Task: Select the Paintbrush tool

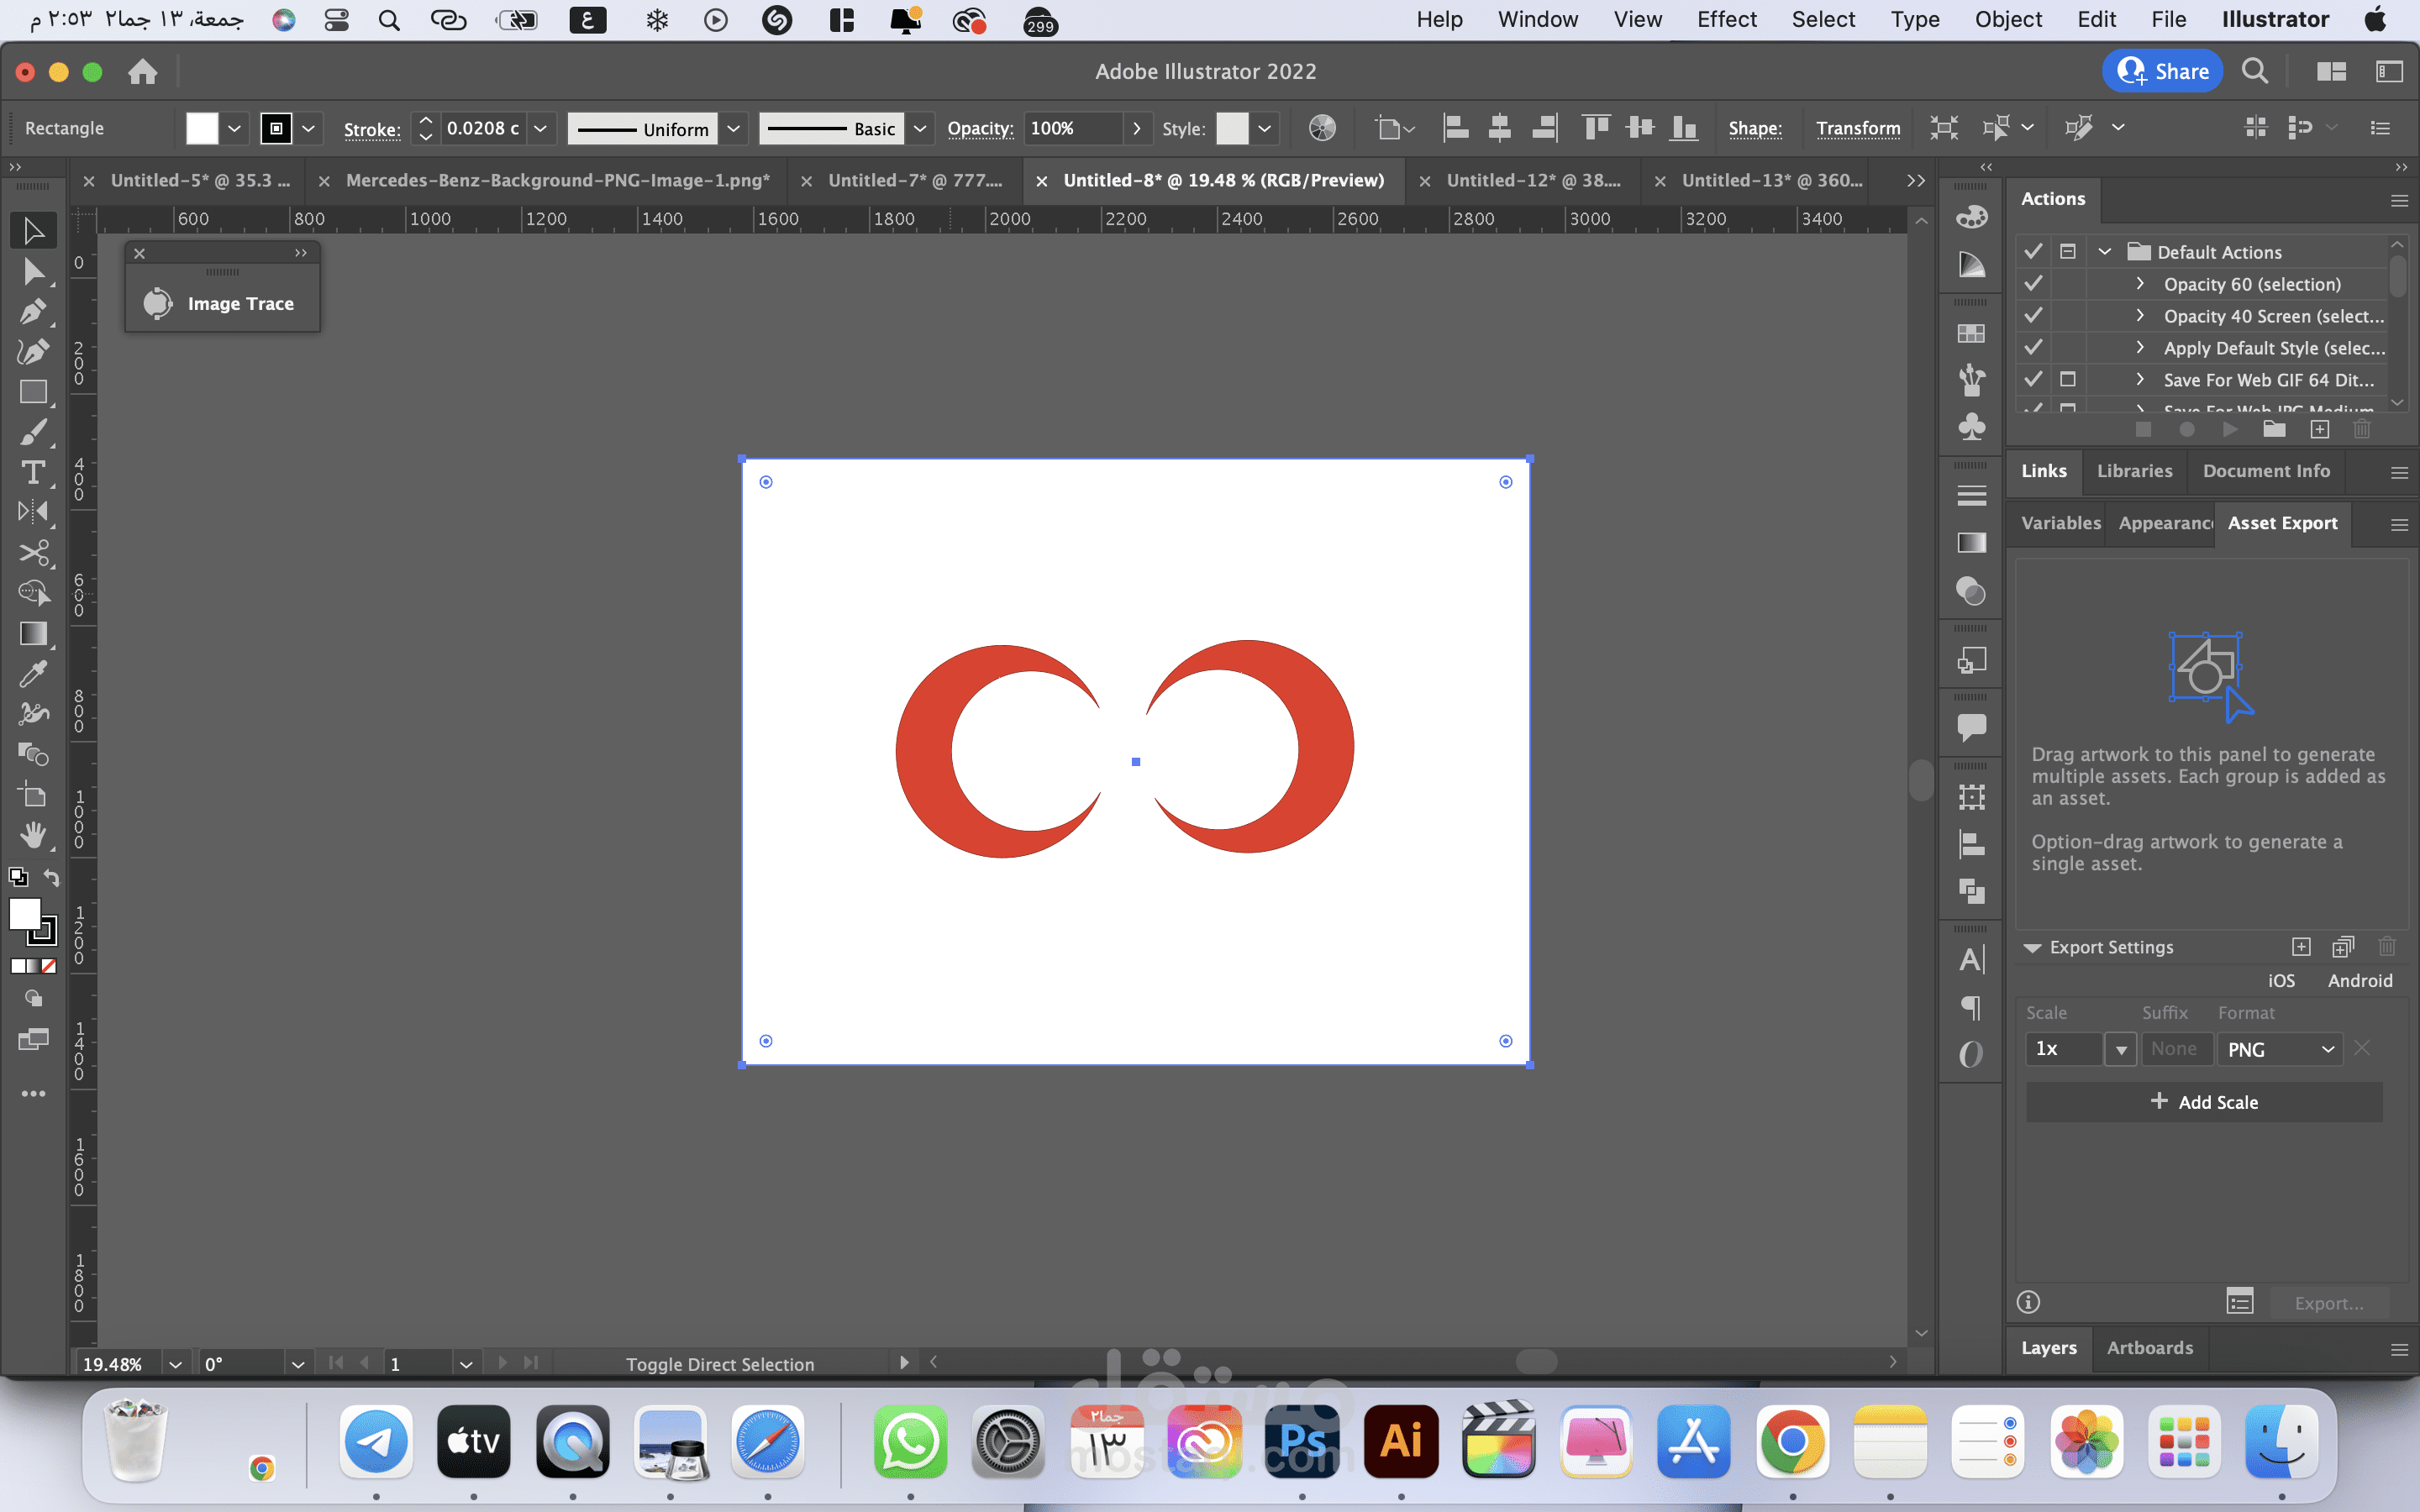Action: (x=33, y=432)
